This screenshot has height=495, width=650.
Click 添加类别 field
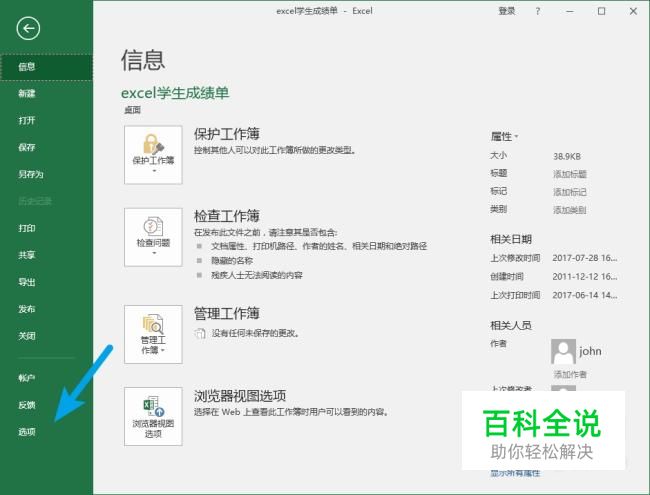tap(570, 210)
